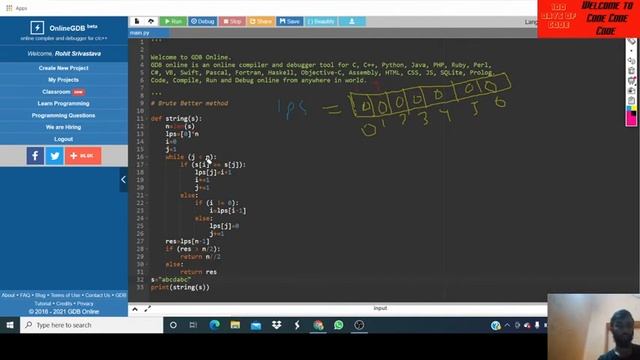Open the Mail app from taskbar
The width and height of the screenshot is (640, 360).
pyautogui.click(x=256, y=325)
